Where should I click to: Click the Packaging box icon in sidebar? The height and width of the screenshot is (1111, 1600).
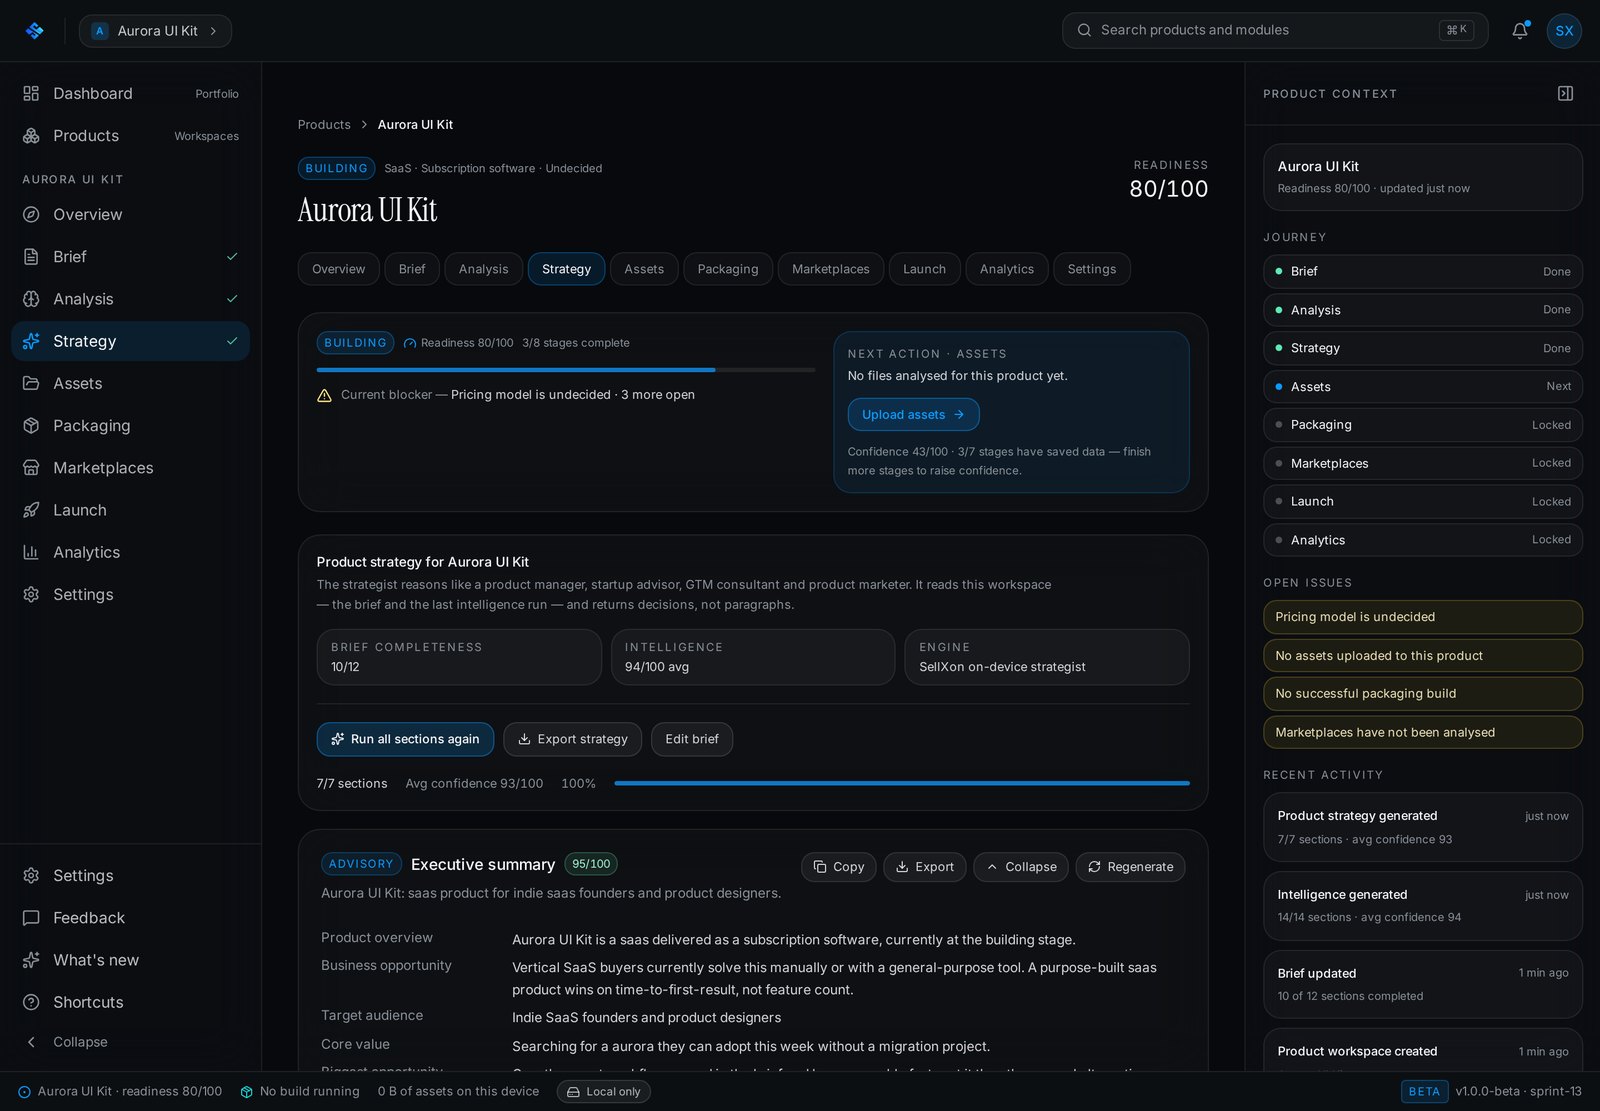(31, 425)
